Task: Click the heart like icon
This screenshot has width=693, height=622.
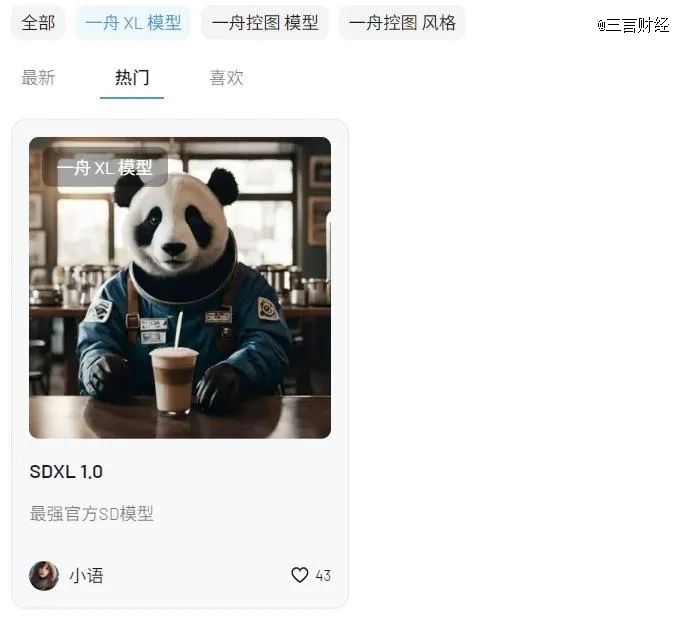Action: coord(299,575)
